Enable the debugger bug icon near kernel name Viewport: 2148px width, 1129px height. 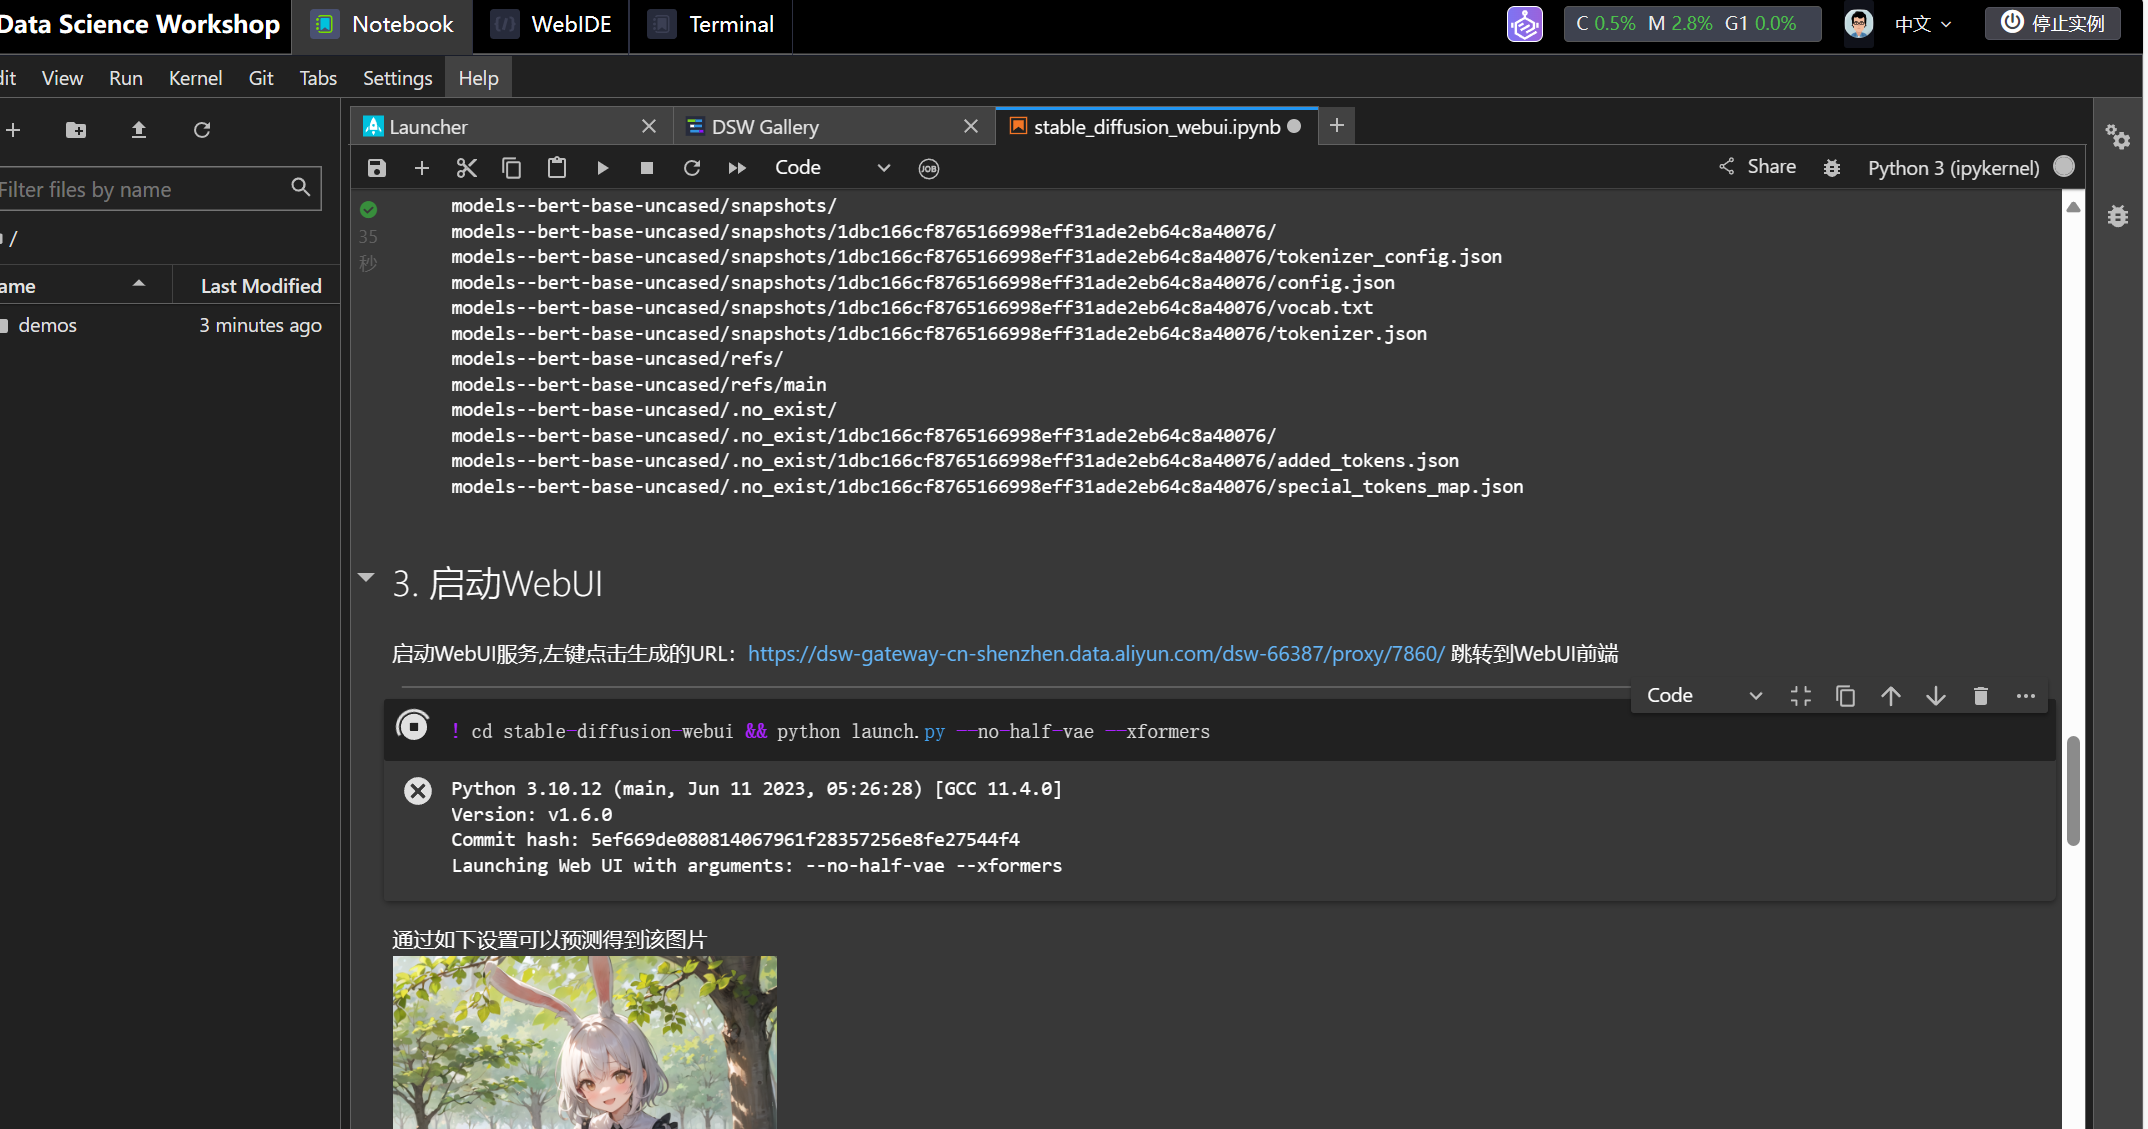(1832, 168)
